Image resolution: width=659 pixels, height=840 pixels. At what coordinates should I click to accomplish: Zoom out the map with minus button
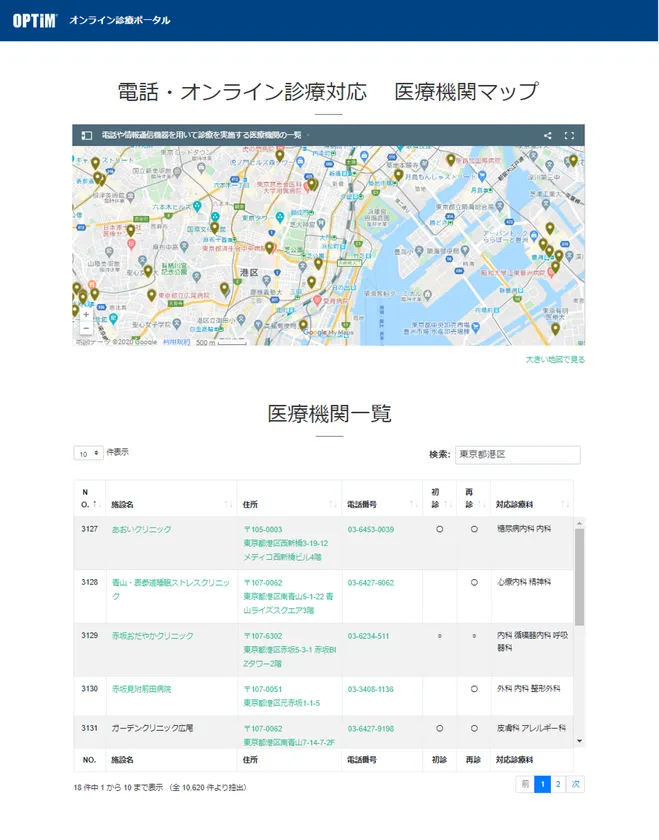[x=86, y=328]
